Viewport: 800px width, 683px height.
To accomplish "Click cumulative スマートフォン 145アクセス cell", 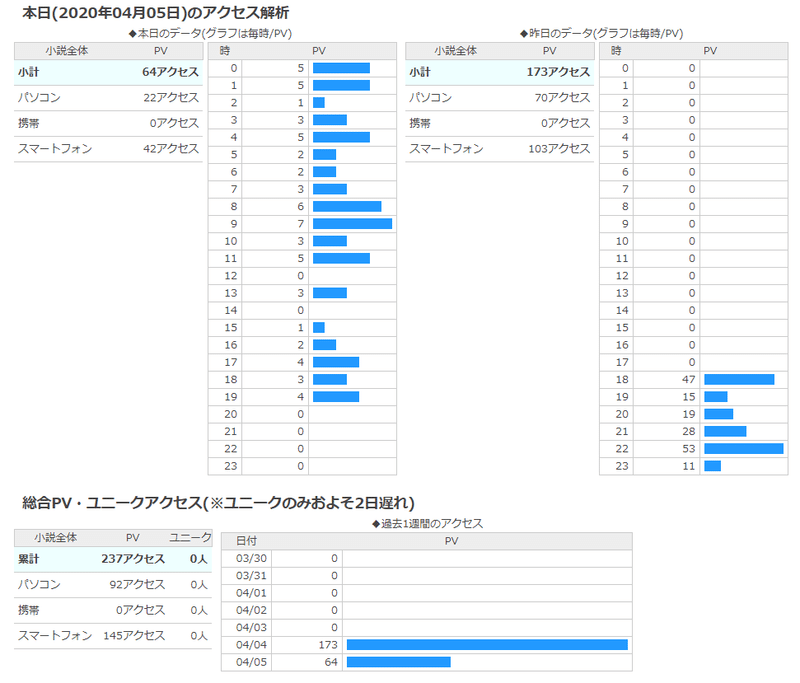I will click(134, 635).
